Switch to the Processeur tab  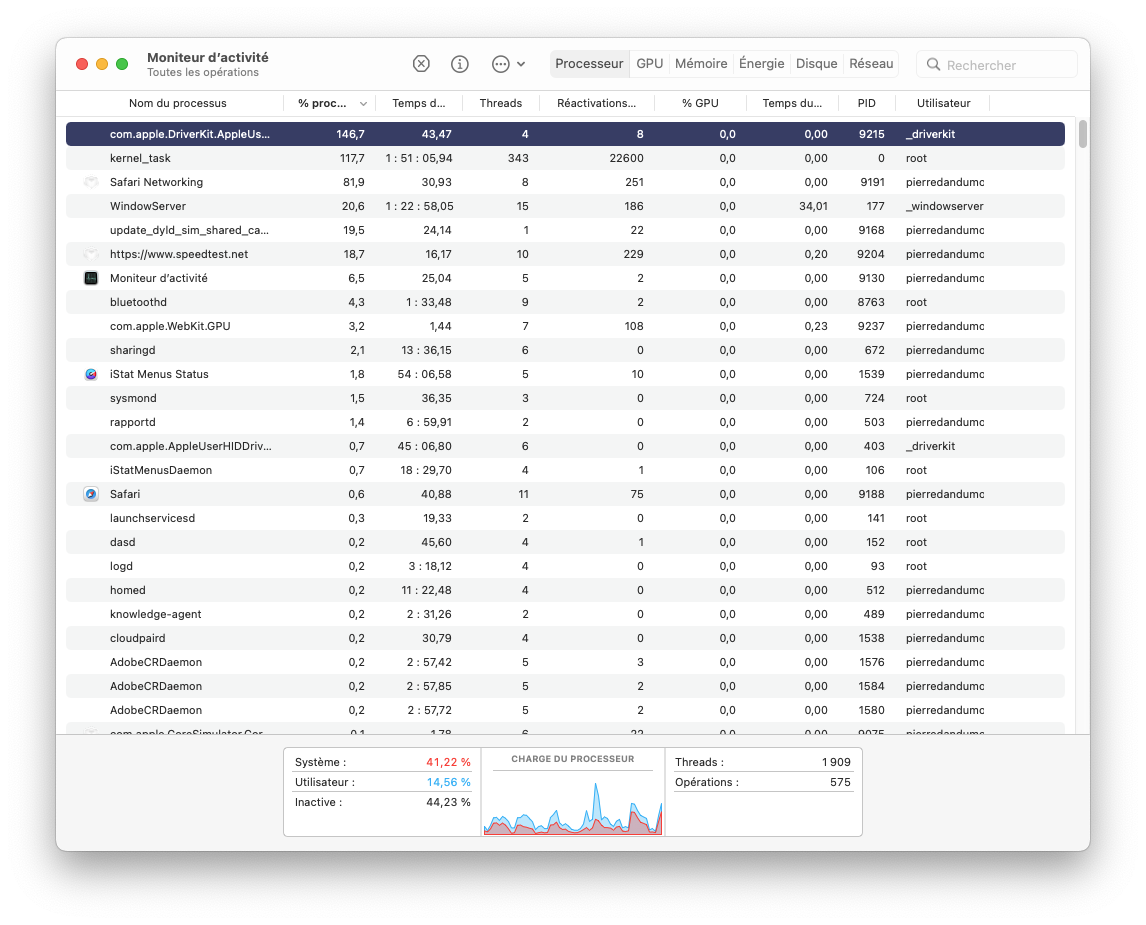(589, 64)
